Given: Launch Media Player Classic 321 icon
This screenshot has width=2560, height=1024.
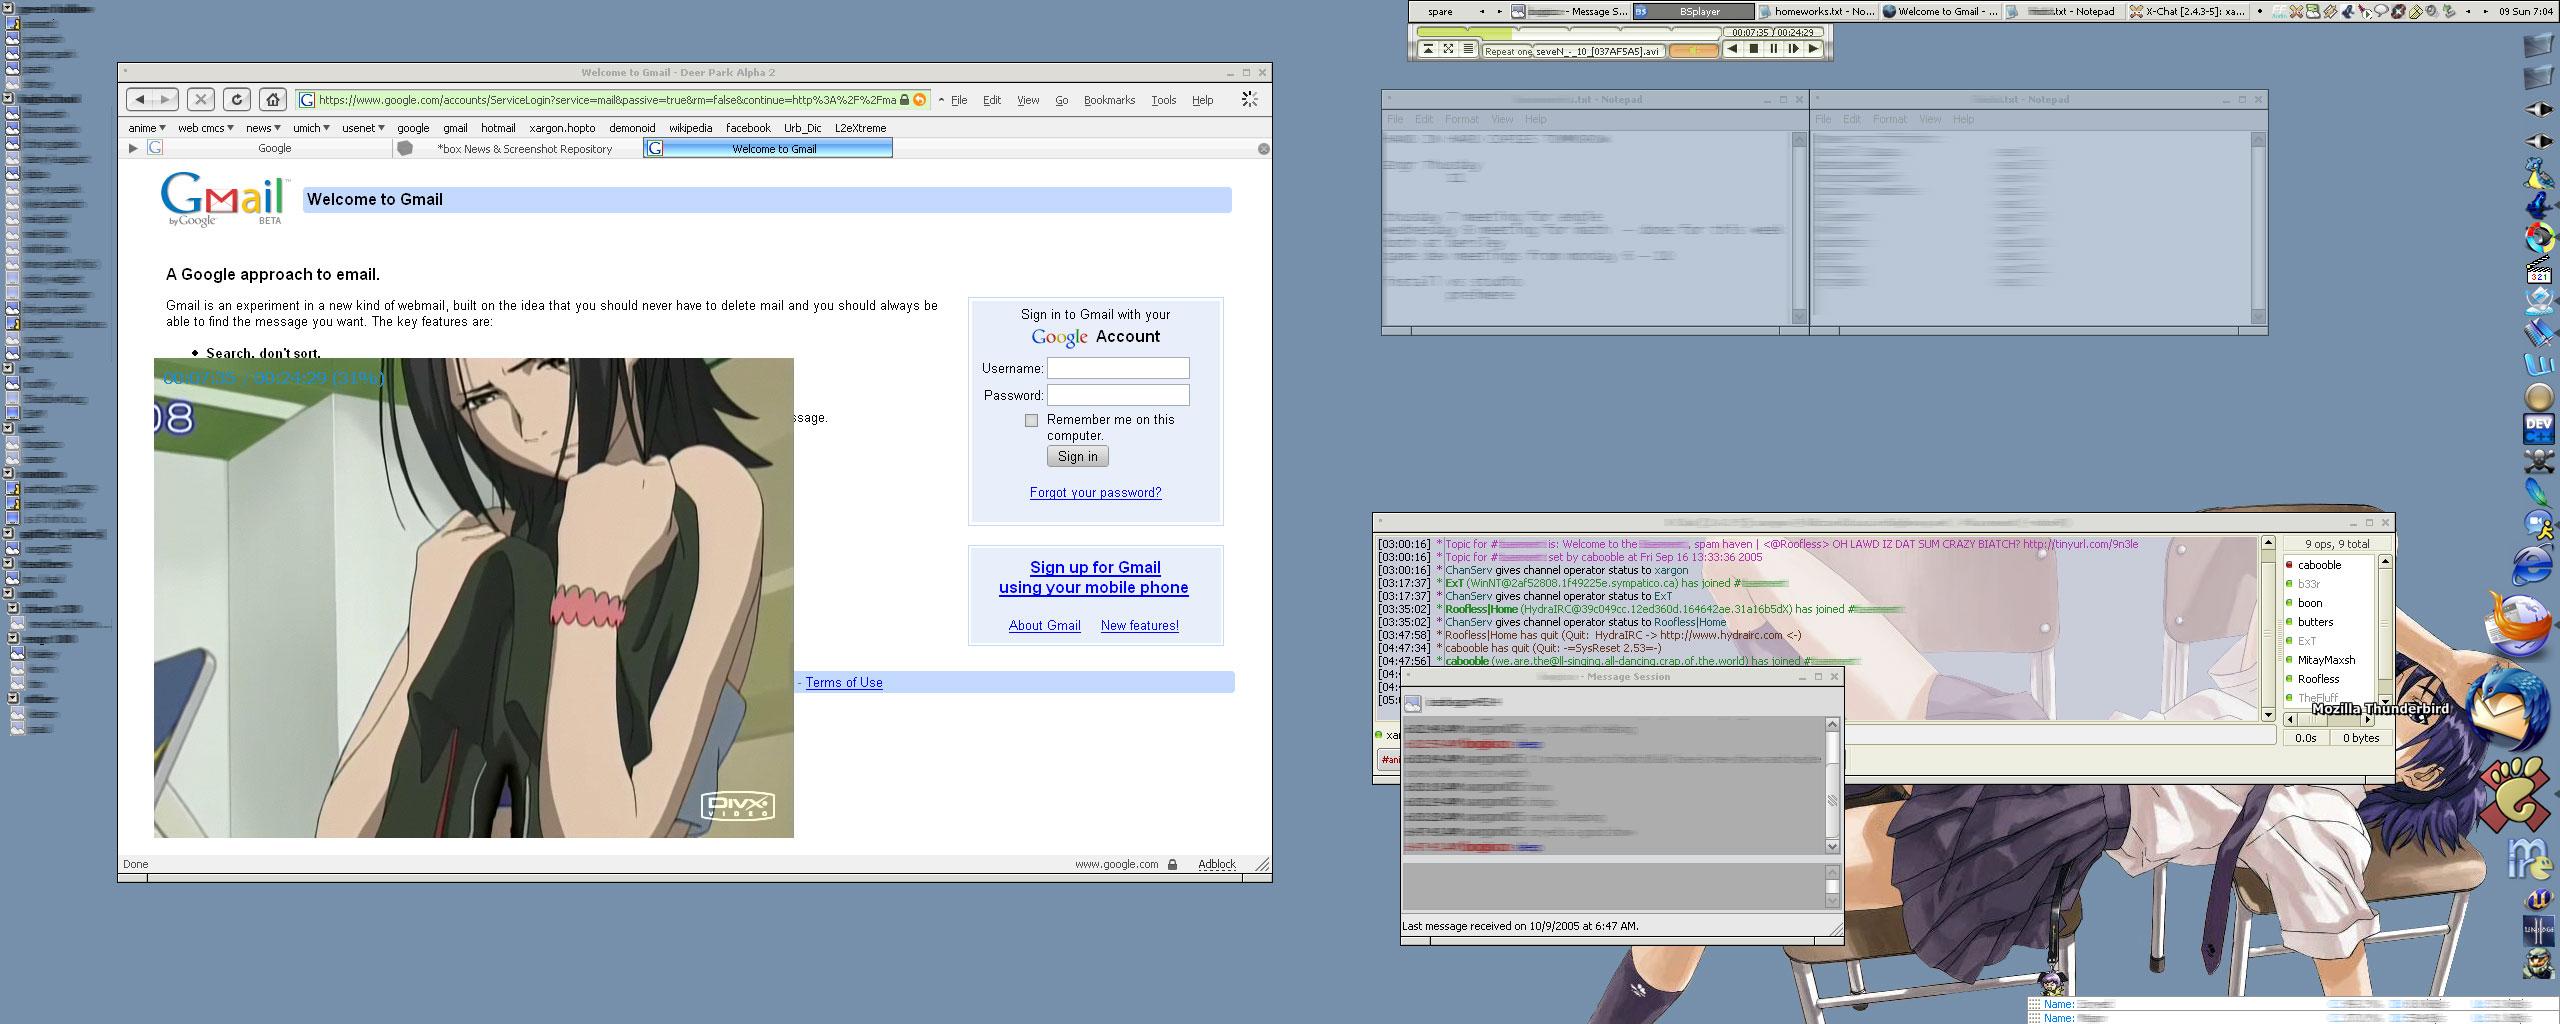Looking at the screenshot, I should (2539, 269).
